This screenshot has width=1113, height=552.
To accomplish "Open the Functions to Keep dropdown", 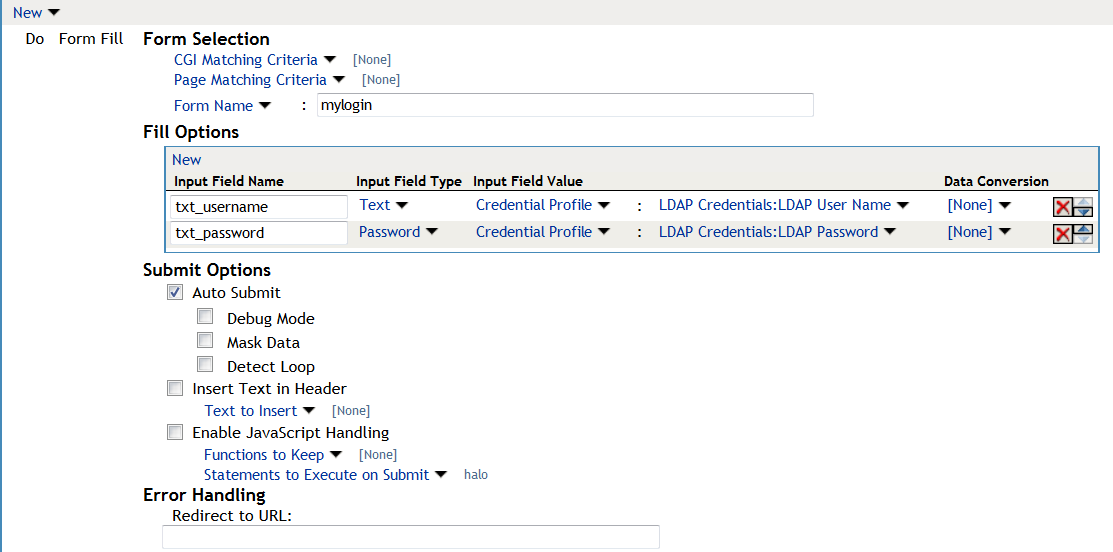I will [x=273, y=455].
